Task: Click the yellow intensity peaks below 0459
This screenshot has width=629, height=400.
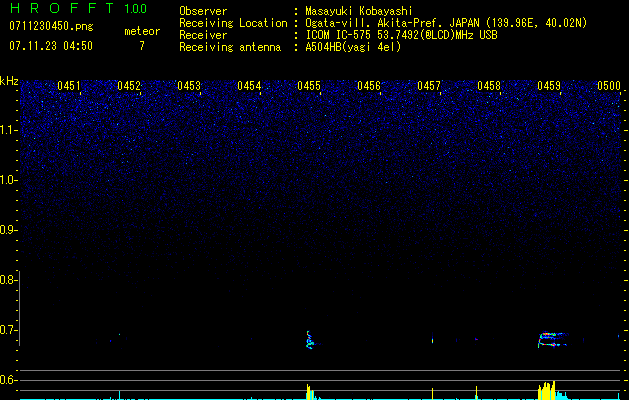Action: point(546,389)
